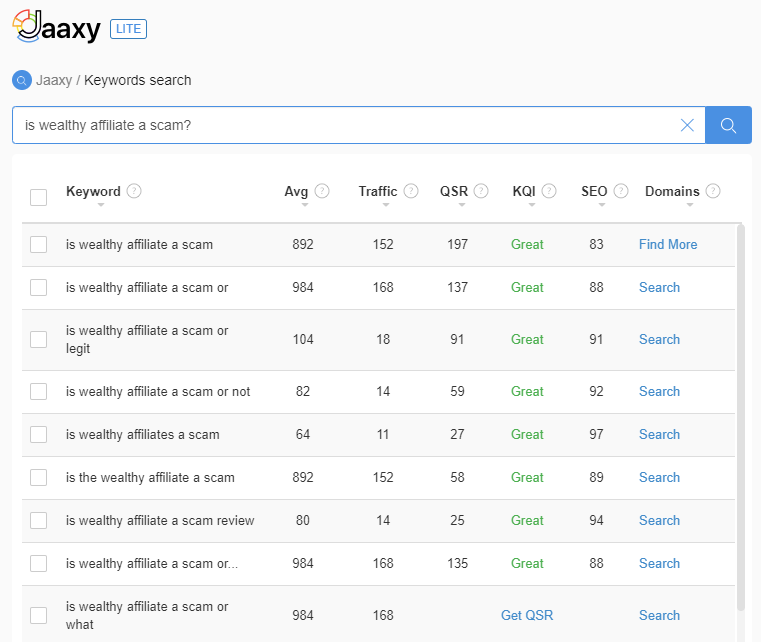
Task: Click Traffic value 11
Action: click(383, 434)
